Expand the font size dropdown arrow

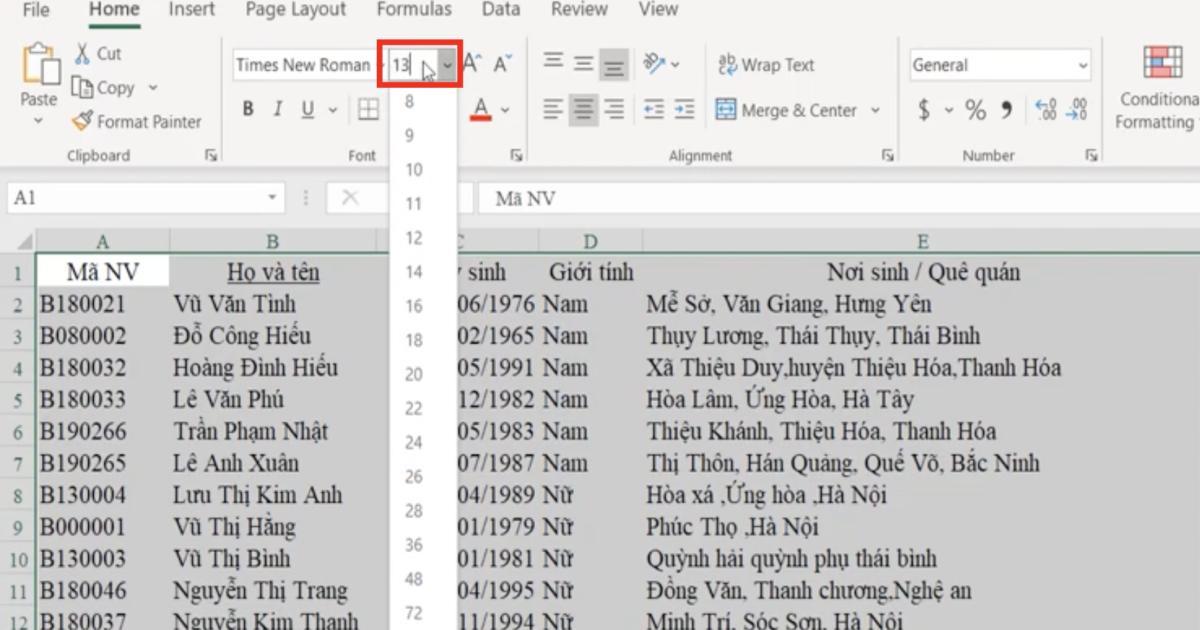tap(448, 66)
